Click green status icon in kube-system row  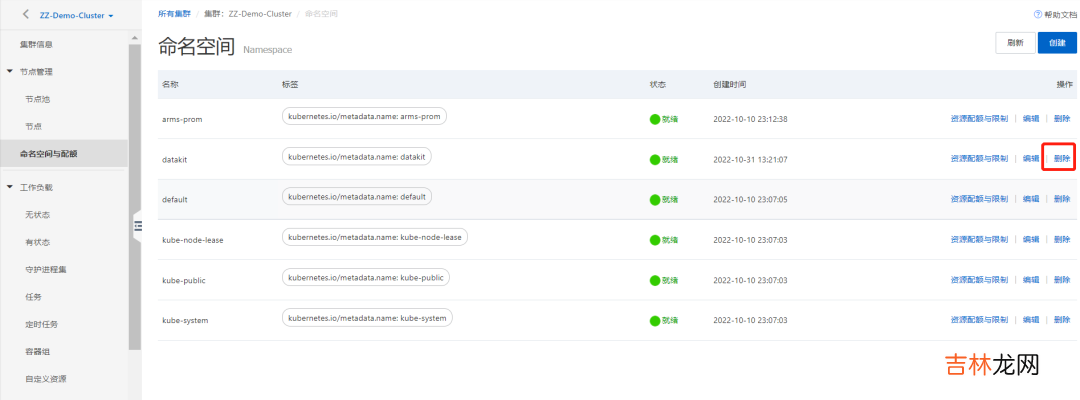click(655, 320)
